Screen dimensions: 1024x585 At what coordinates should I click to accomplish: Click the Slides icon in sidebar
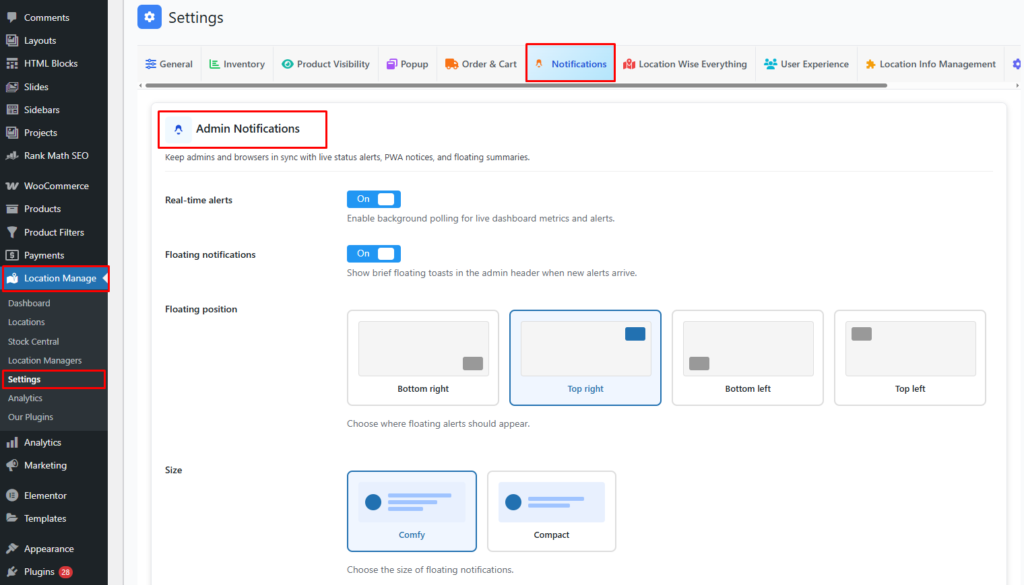[x=12, y=87]
